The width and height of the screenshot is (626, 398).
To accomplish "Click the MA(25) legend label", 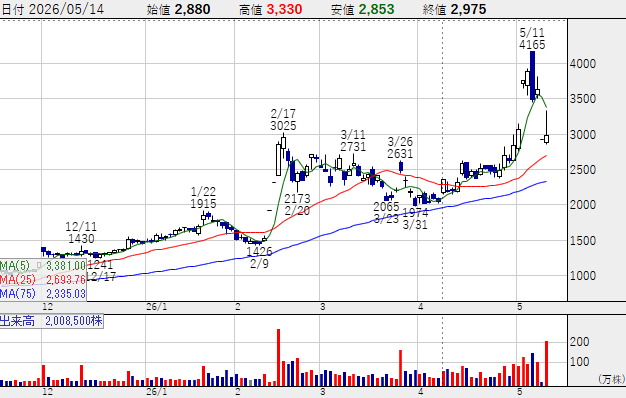I will pos(18,279).
